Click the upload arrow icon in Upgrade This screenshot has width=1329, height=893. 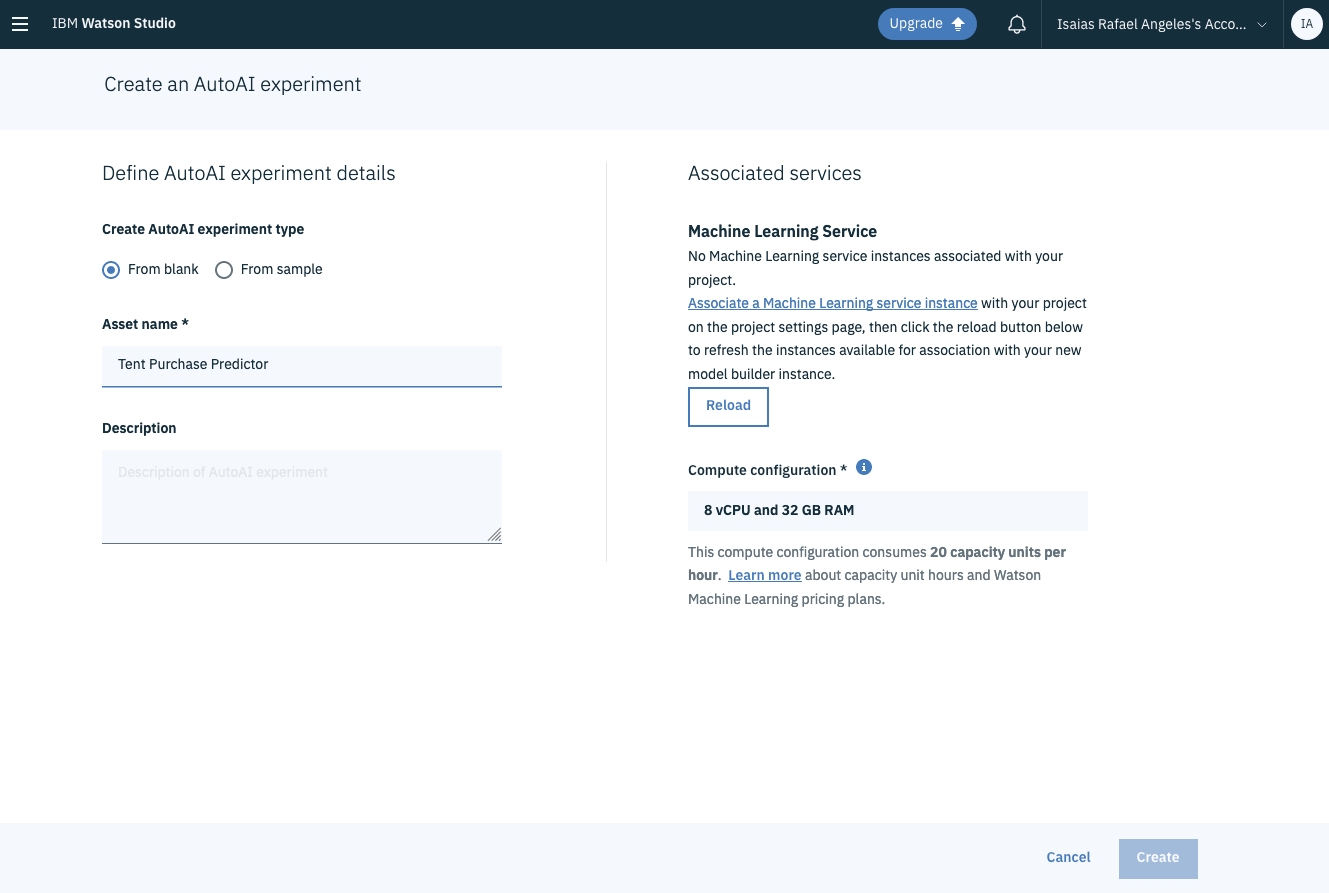958,25
